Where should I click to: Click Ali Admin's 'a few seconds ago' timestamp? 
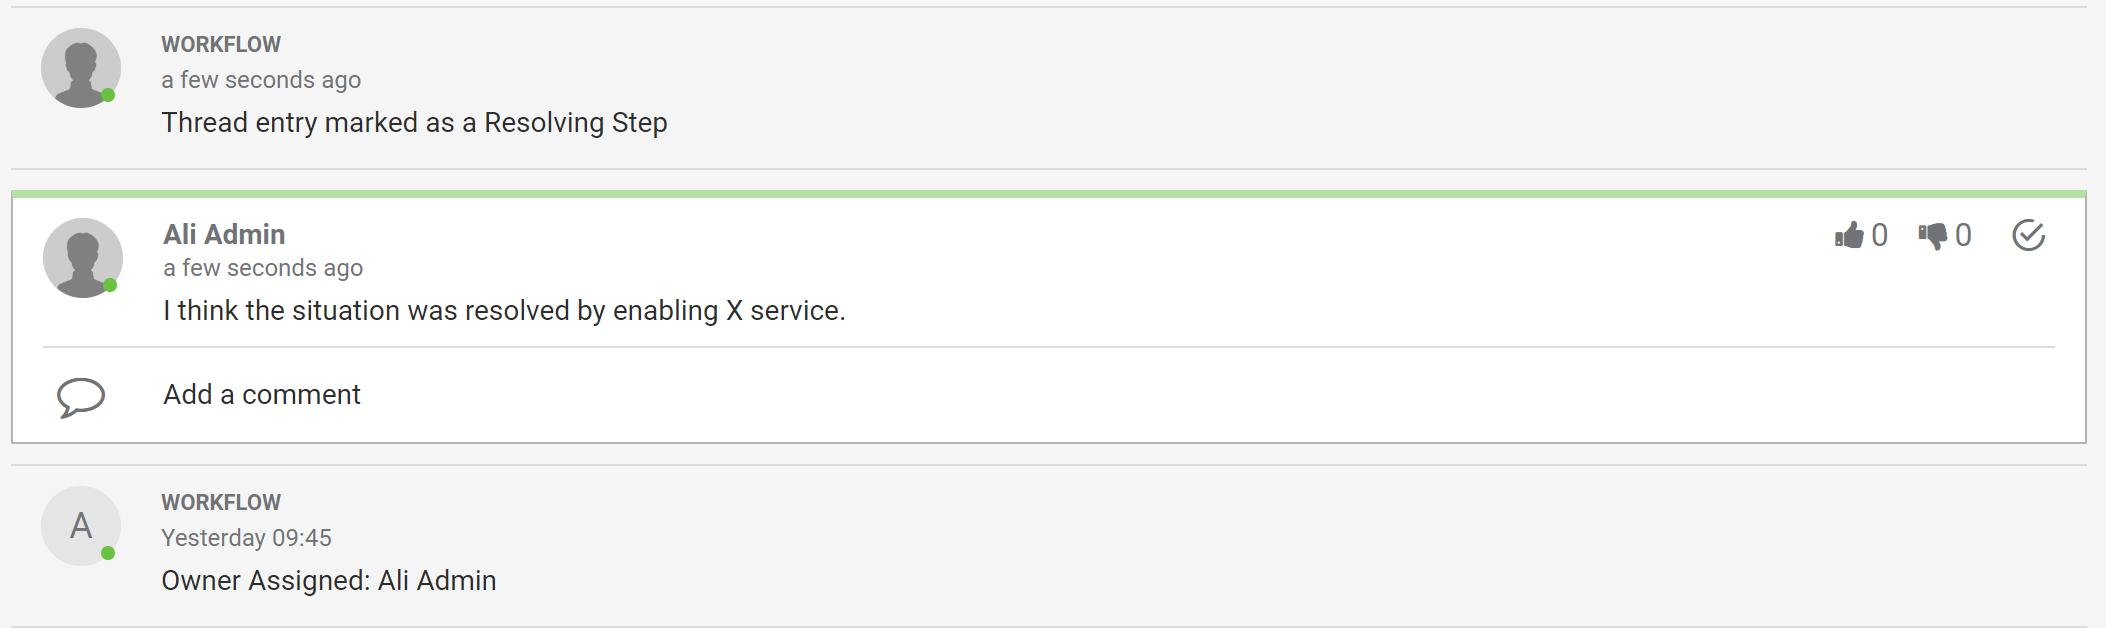tap(263, 268)
